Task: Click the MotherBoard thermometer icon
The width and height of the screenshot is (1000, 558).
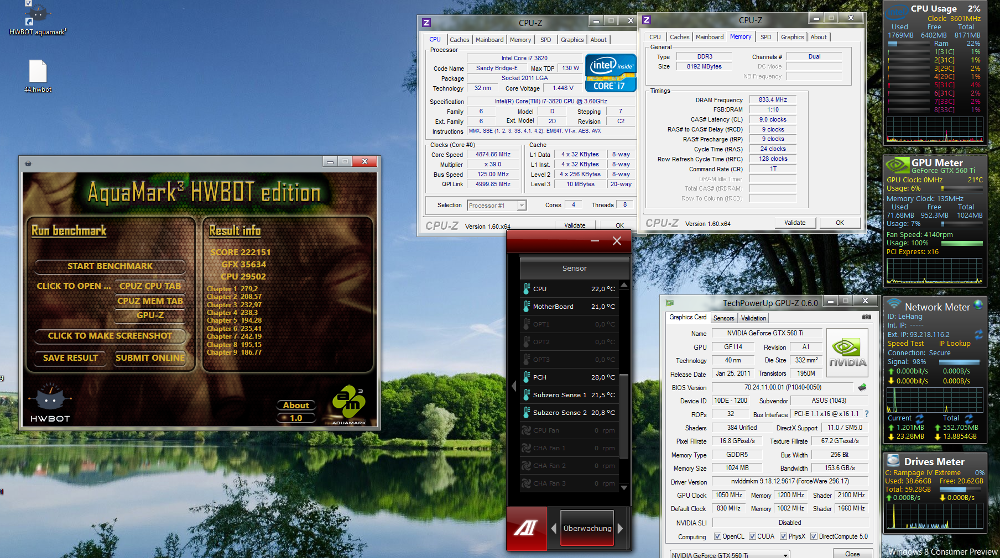Action: pos(526,307)
